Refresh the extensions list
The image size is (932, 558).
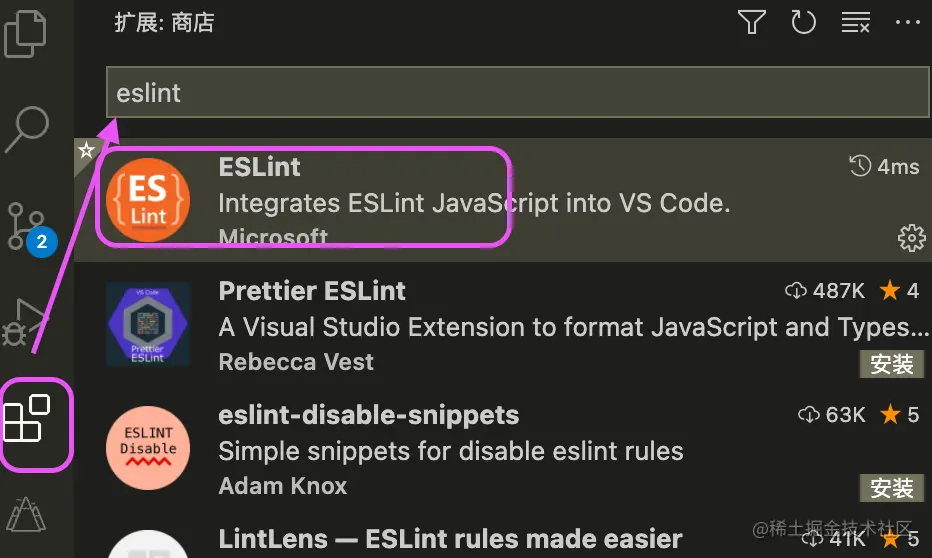(803, 23)
